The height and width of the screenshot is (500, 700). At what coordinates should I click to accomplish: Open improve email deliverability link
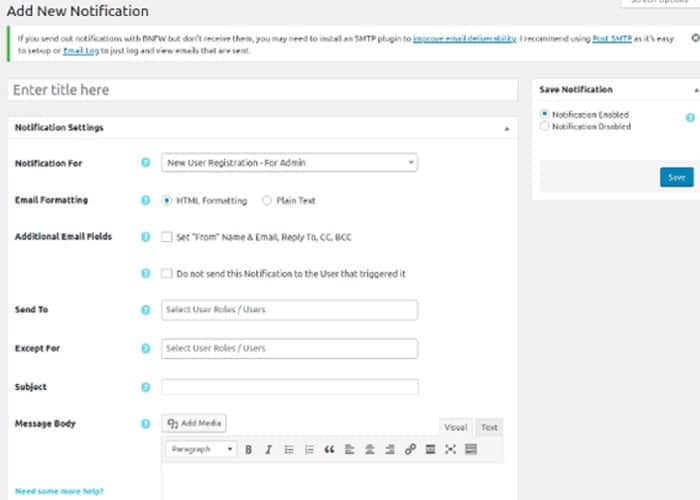465,38
